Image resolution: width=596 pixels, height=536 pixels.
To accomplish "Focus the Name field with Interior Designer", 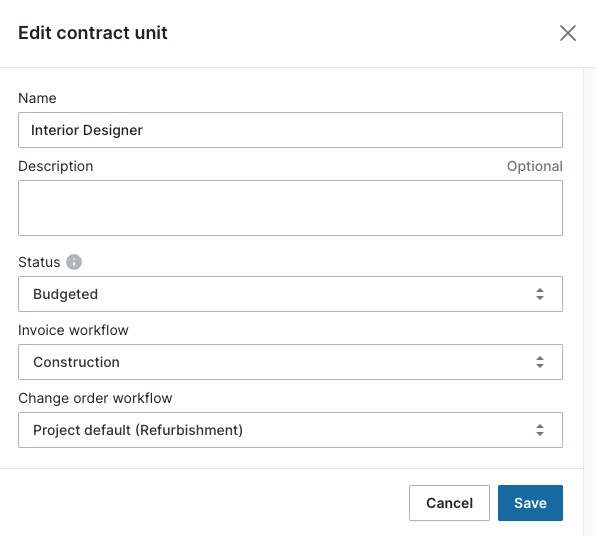I will pyautogui.click(x=290, y=130).
